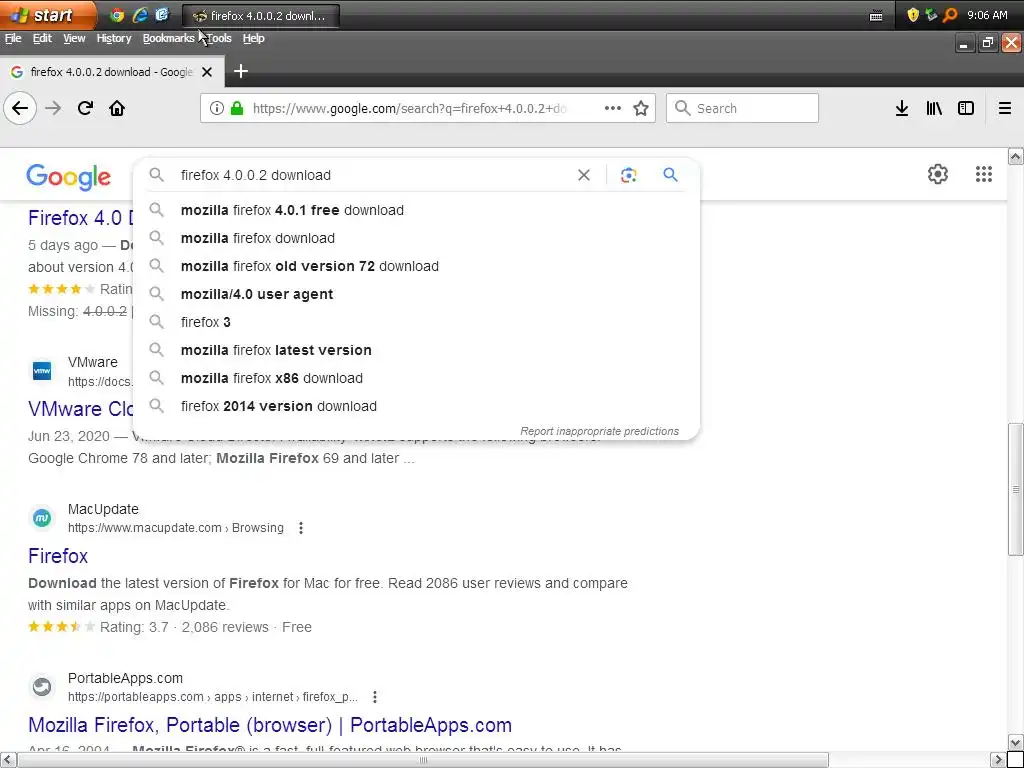Open more options for MacUpdate result
This screenshot has width=1024, height=768.
(x=300, y=528)
